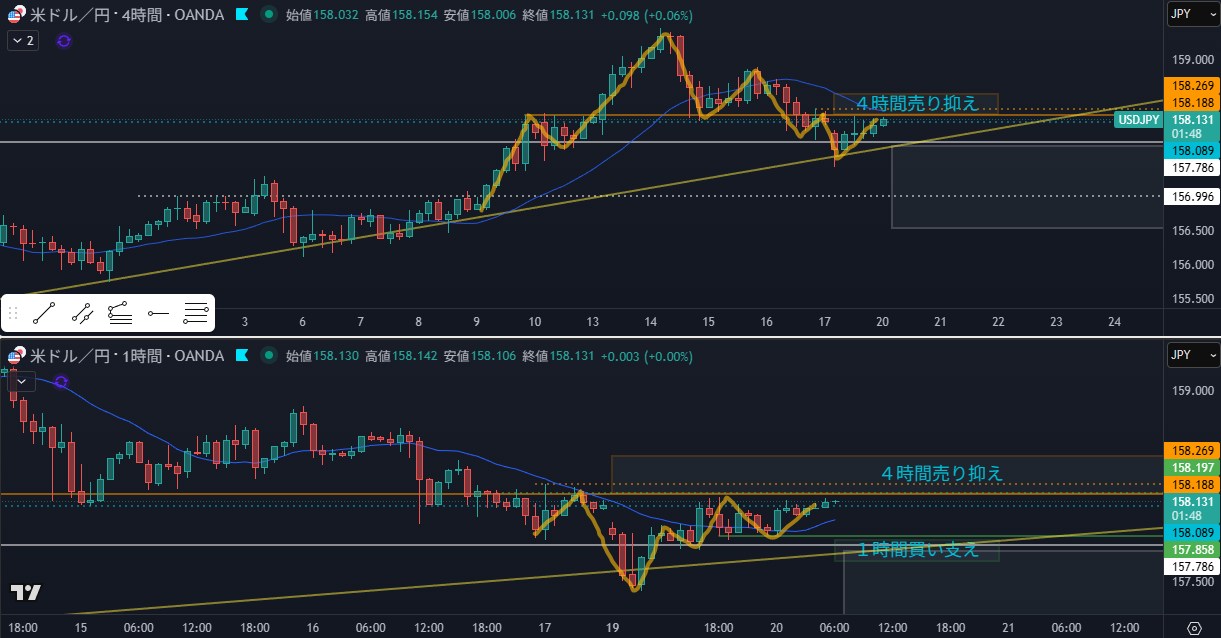Open the JPY currency dropdown on the upper chart
The height and width of the screenshot is (638, 1221).
(1192, 15)
